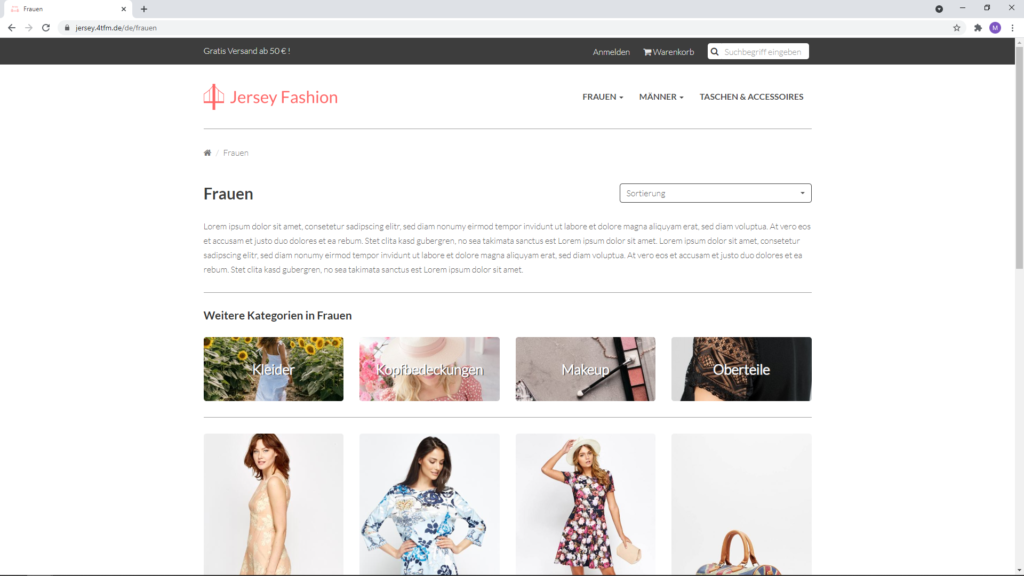This screenshot has width=1024, height=576.
Task: Go back with the browser back arrow
Action: coord(12,28)
